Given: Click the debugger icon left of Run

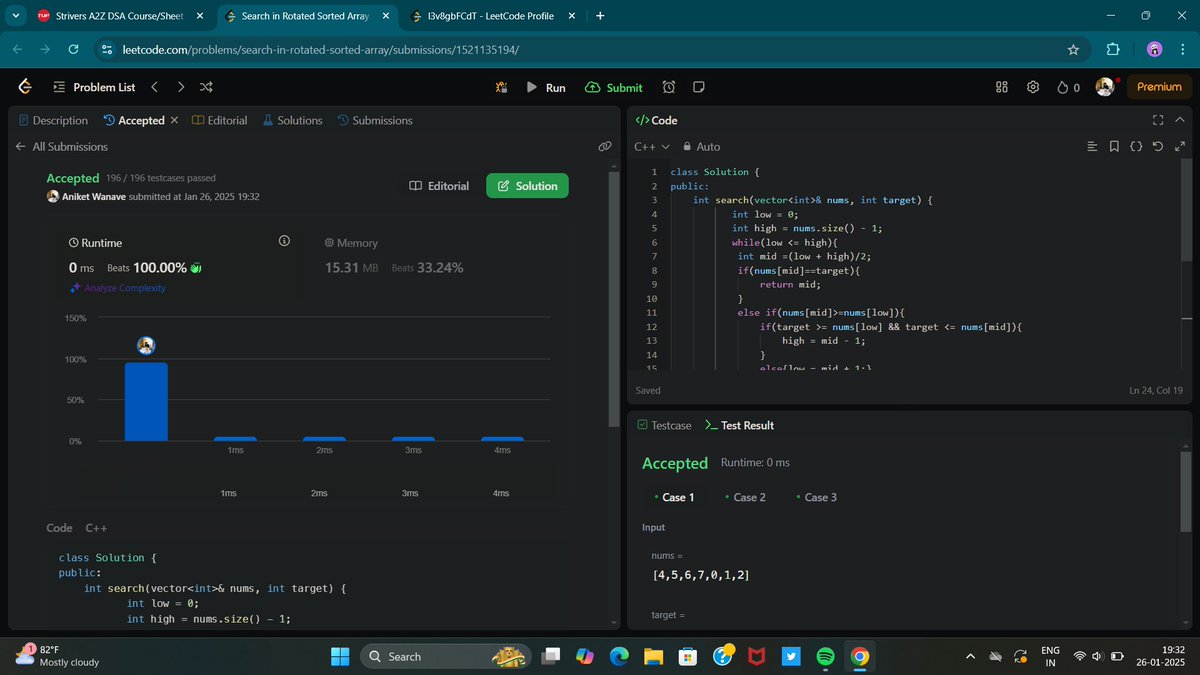Looking at the screenshot, I should click(x=501, y=87).
